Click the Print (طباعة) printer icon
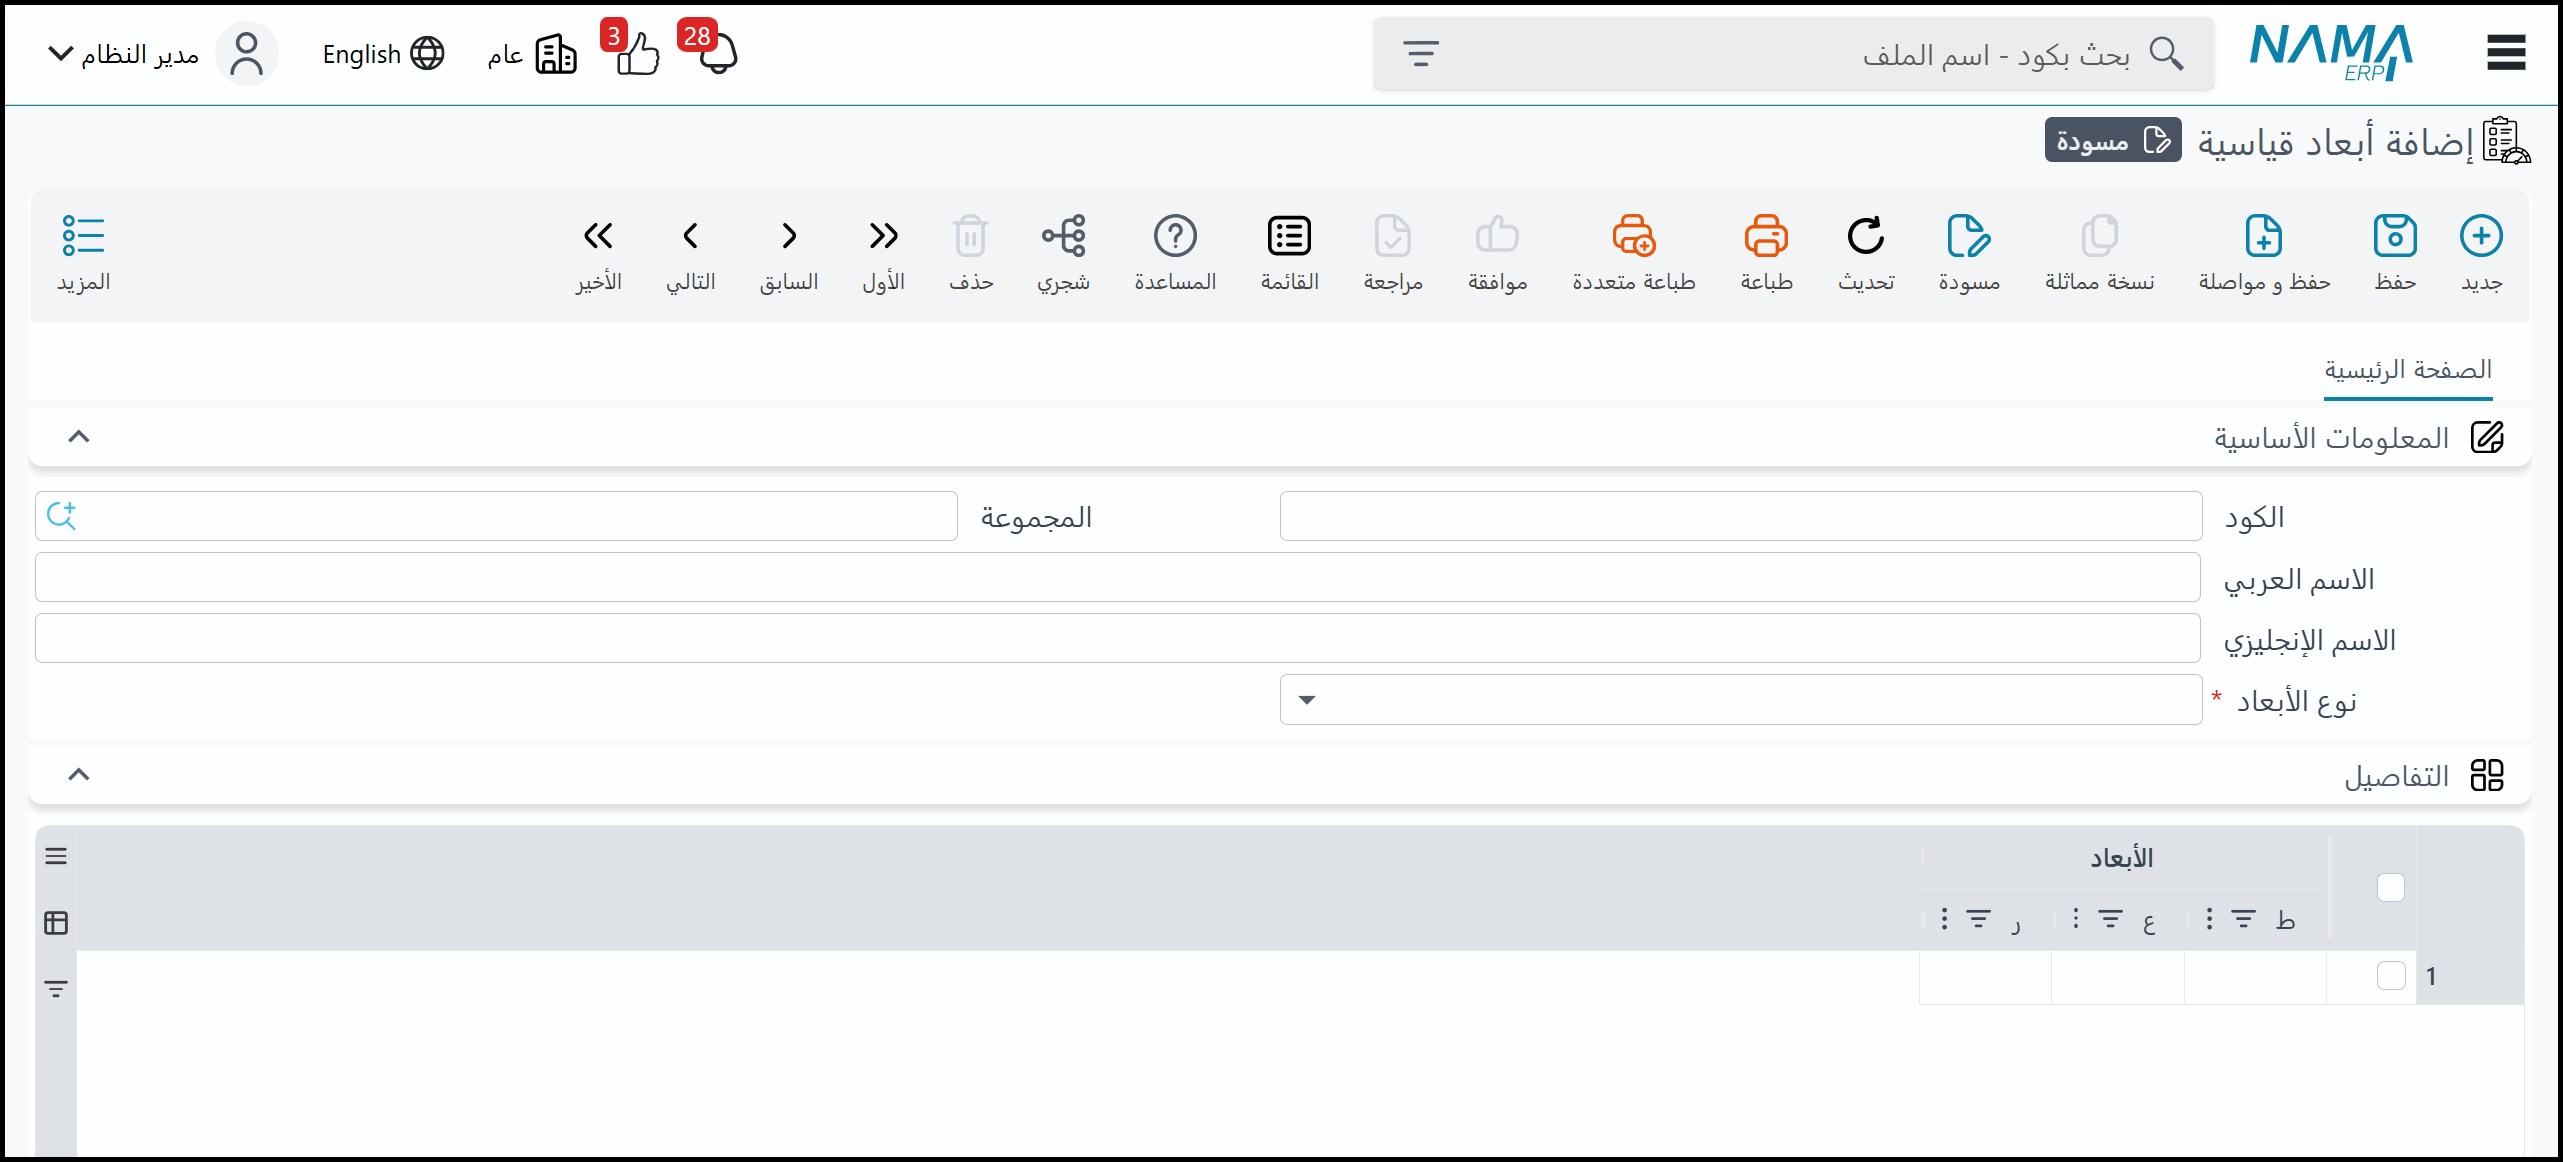2563x1162 pixels. (x=1765, y=237)
